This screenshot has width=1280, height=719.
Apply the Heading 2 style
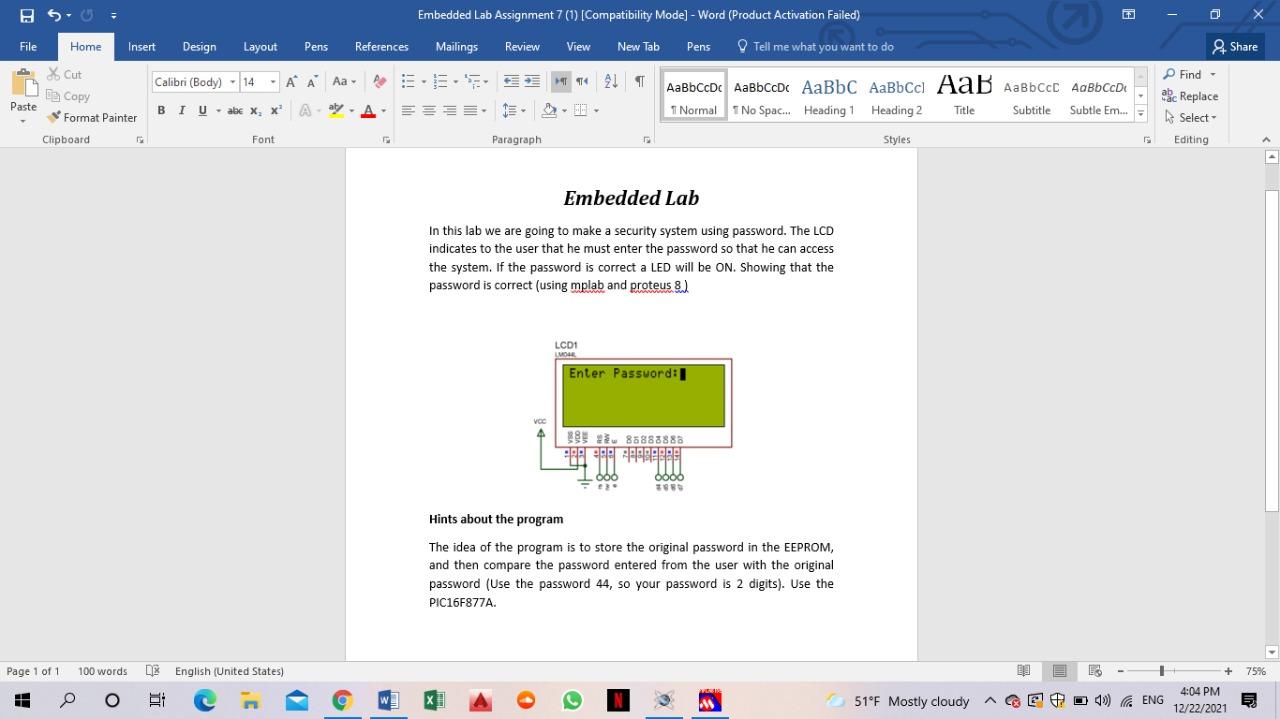pos(897,96)
